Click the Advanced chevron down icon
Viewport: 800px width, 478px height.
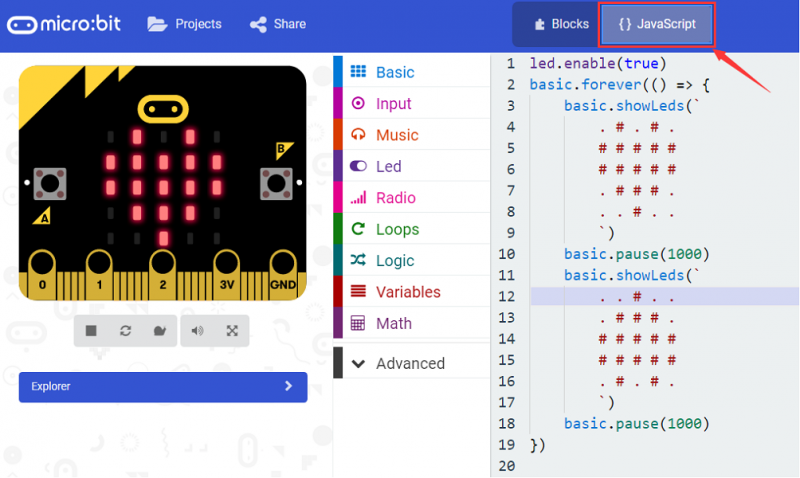tap(358, 364)
